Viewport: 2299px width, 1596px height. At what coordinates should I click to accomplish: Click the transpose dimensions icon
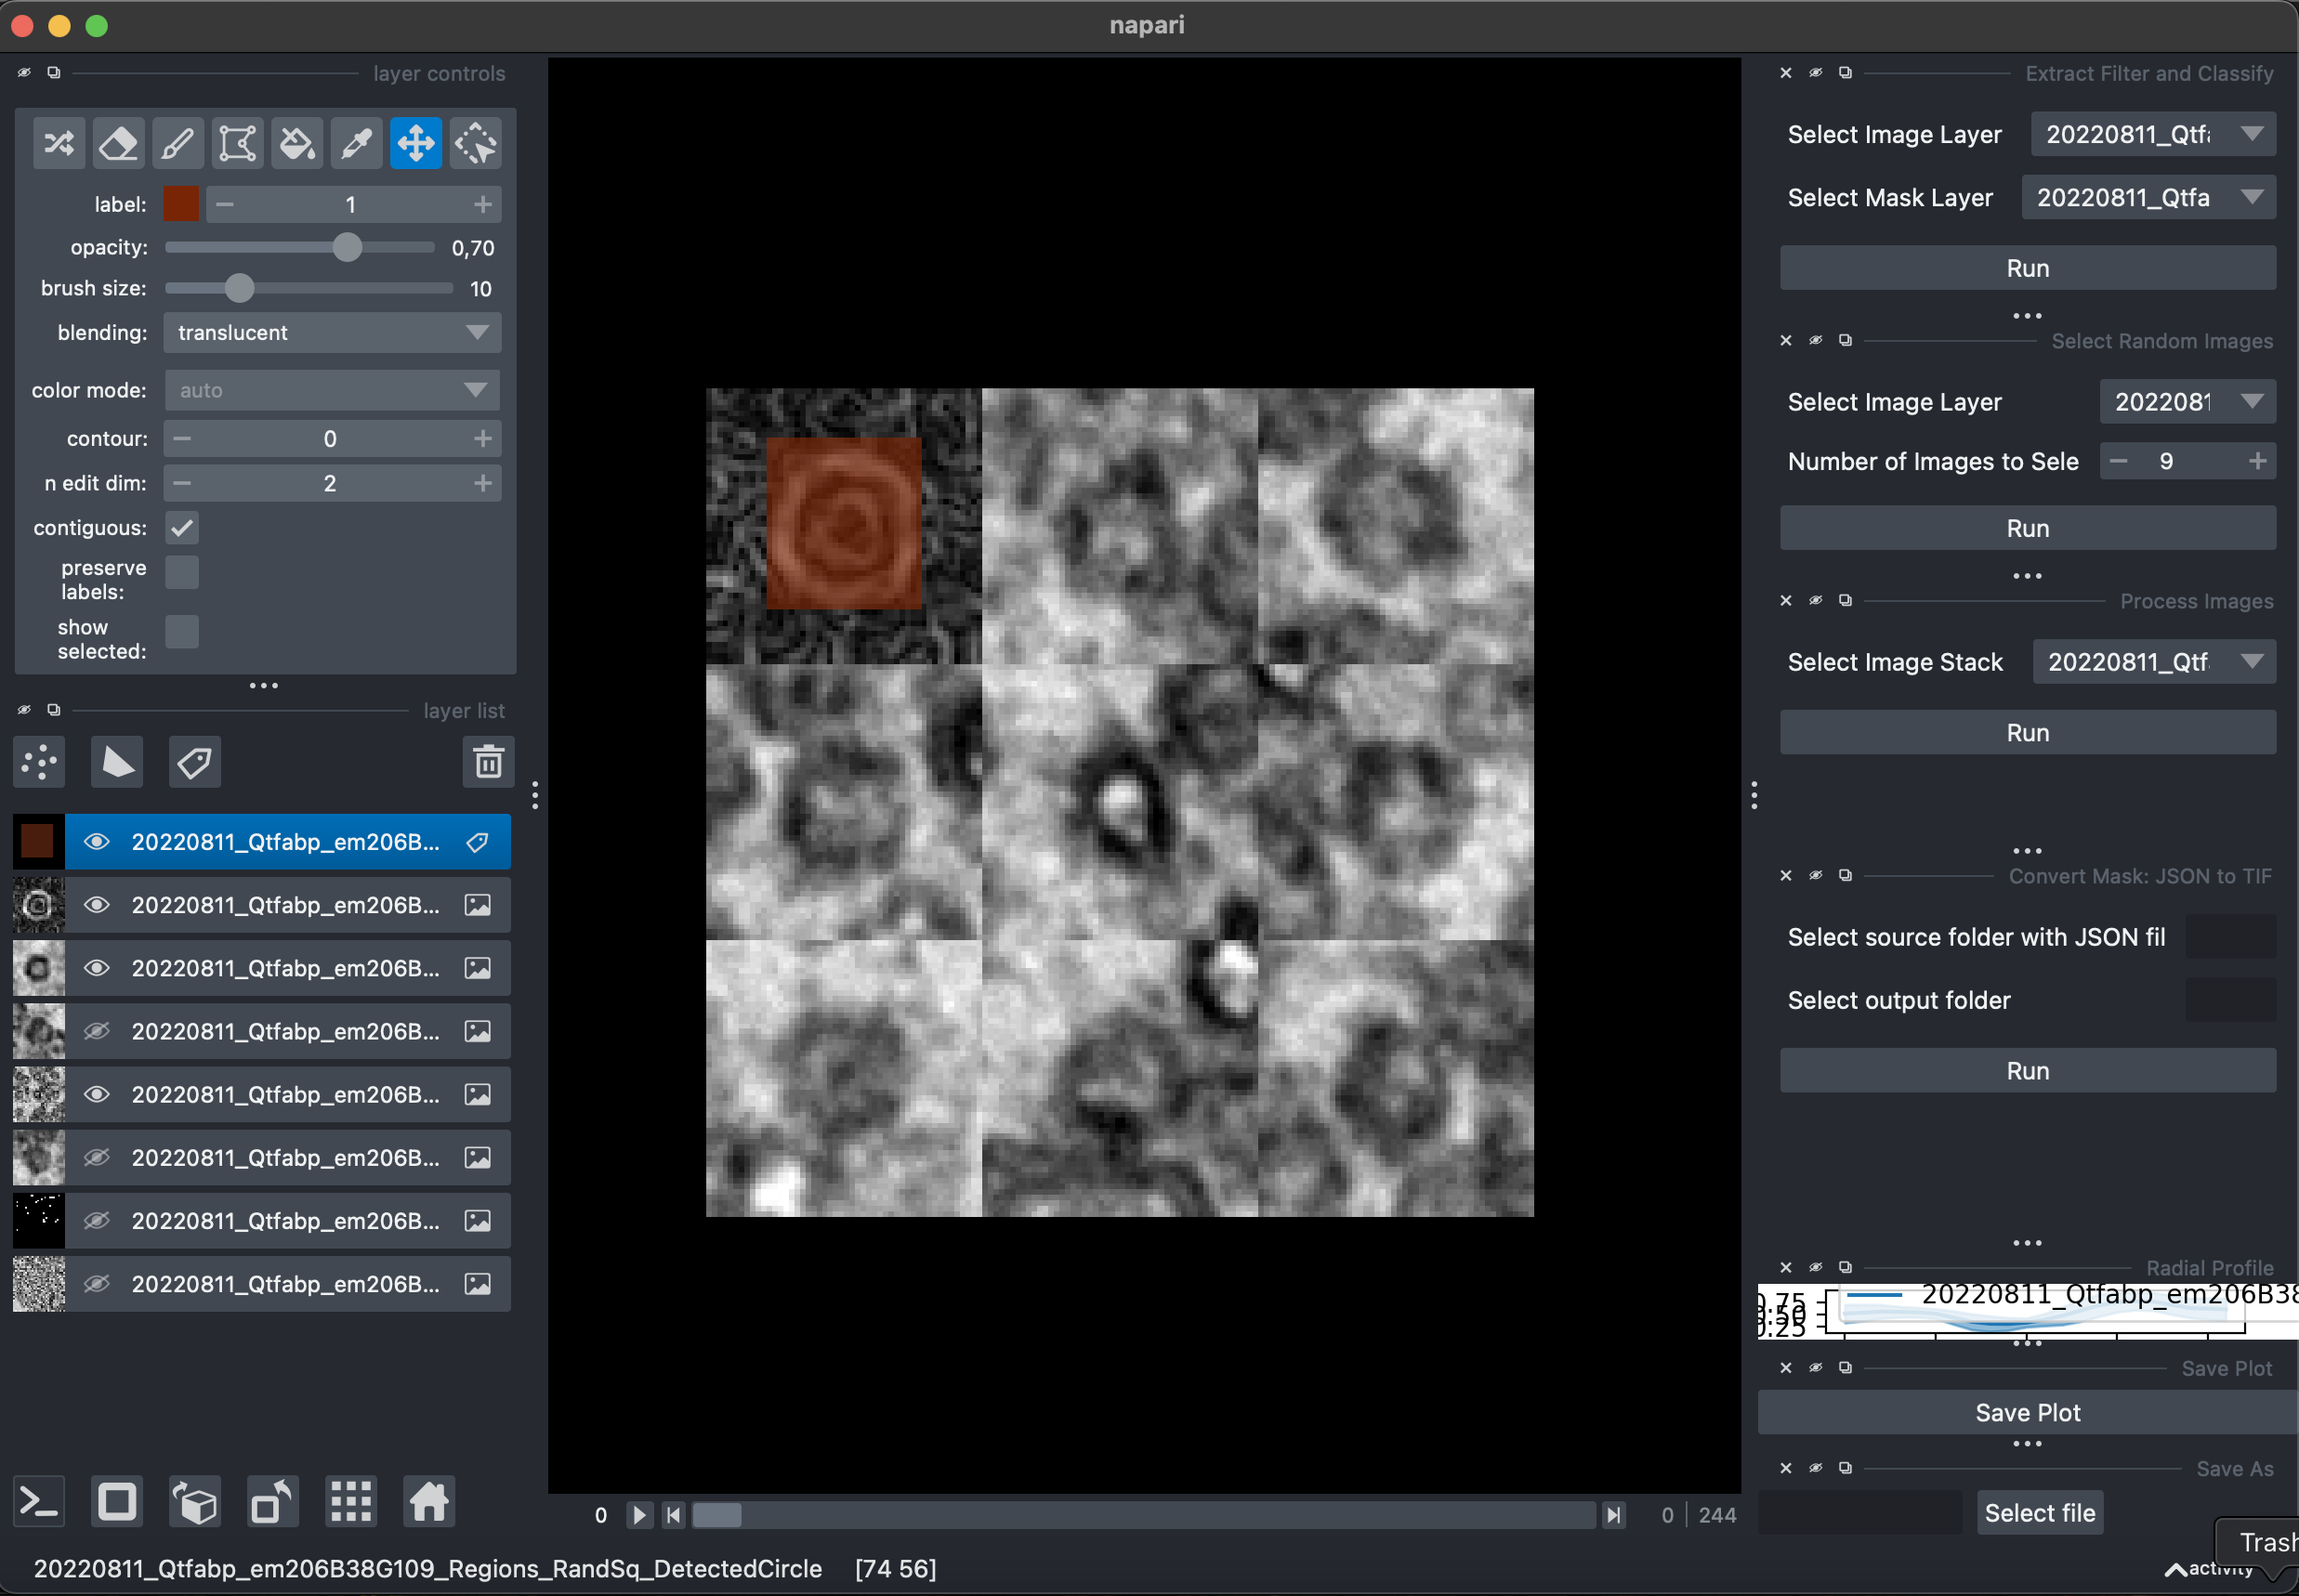click(272, 1501)
